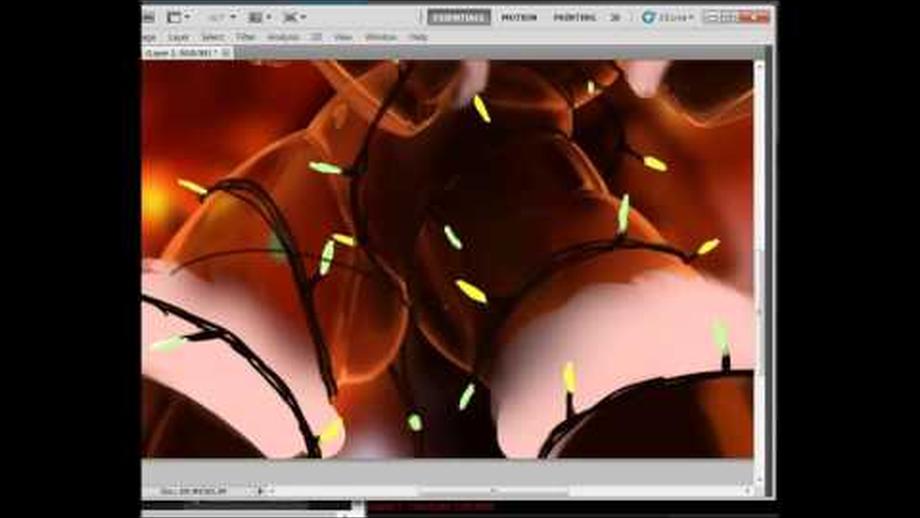
Task: Open the CS Live menu
Action: point(667,18)
